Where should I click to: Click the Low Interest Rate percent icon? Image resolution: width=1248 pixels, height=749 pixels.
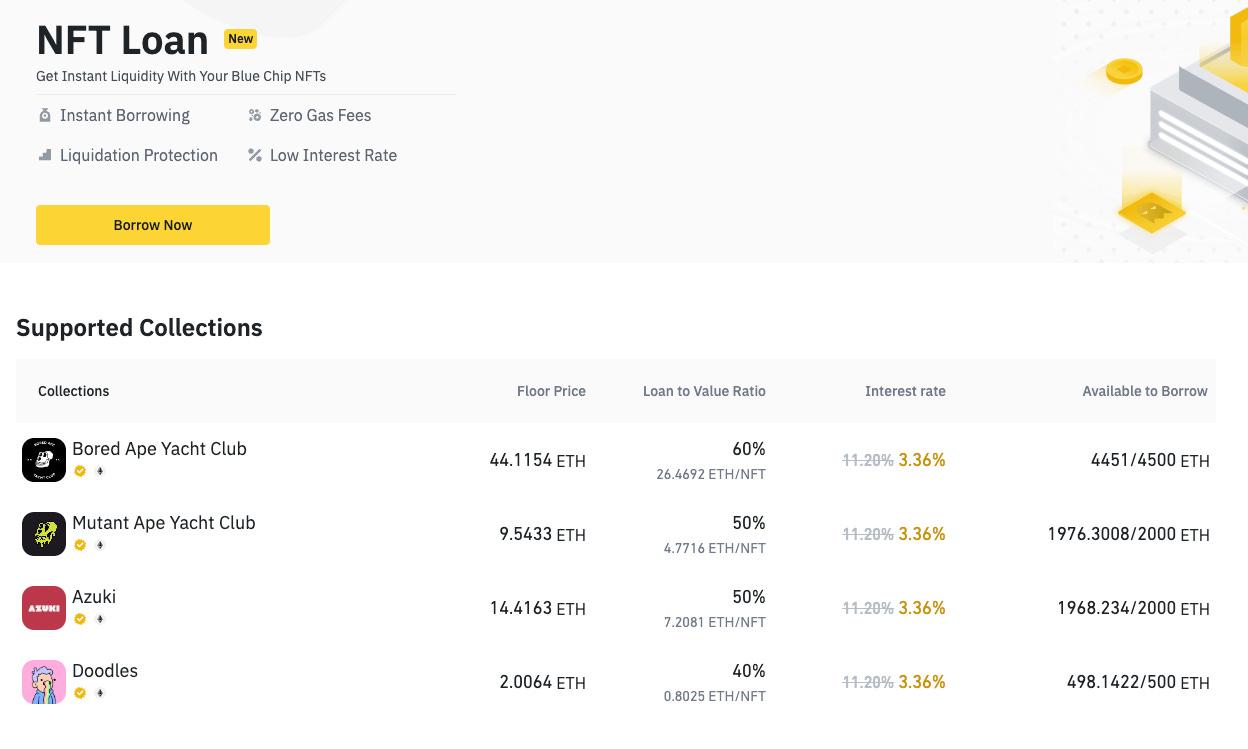coord(255,155)
